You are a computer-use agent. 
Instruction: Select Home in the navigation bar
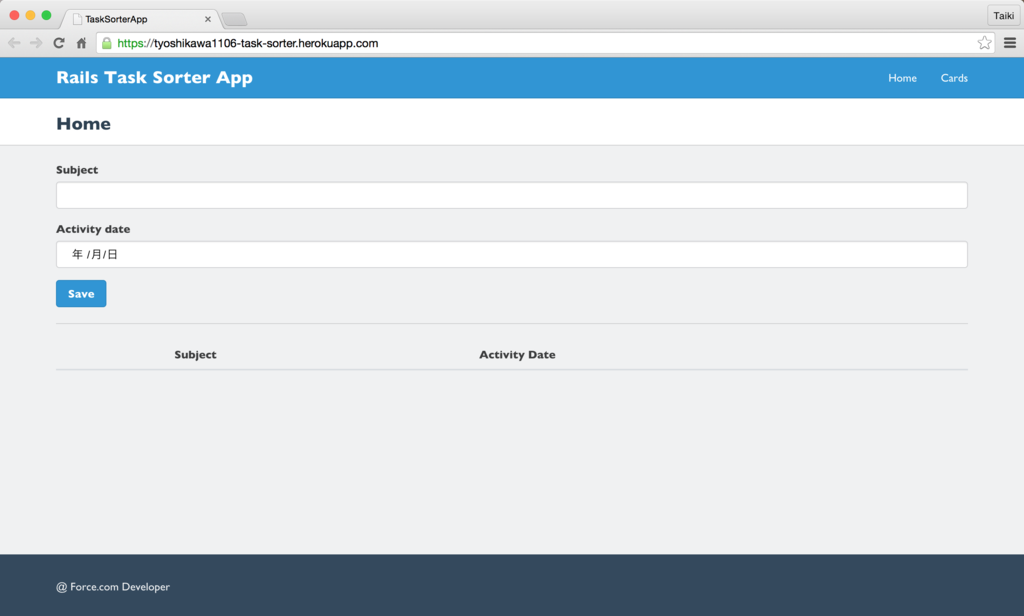click(902, 77)
